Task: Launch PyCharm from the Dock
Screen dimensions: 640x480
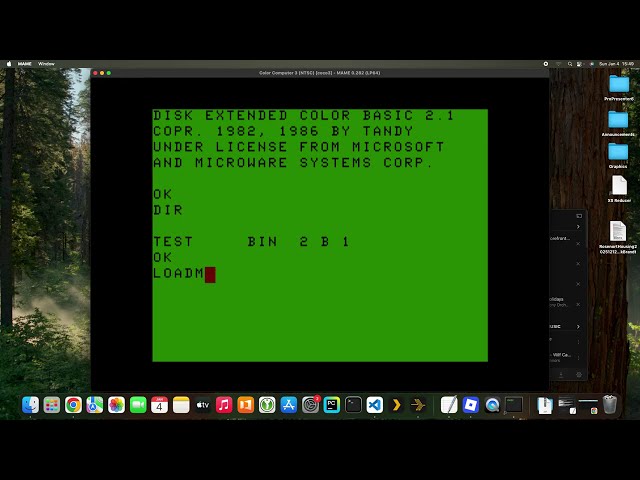Action: 331,405
